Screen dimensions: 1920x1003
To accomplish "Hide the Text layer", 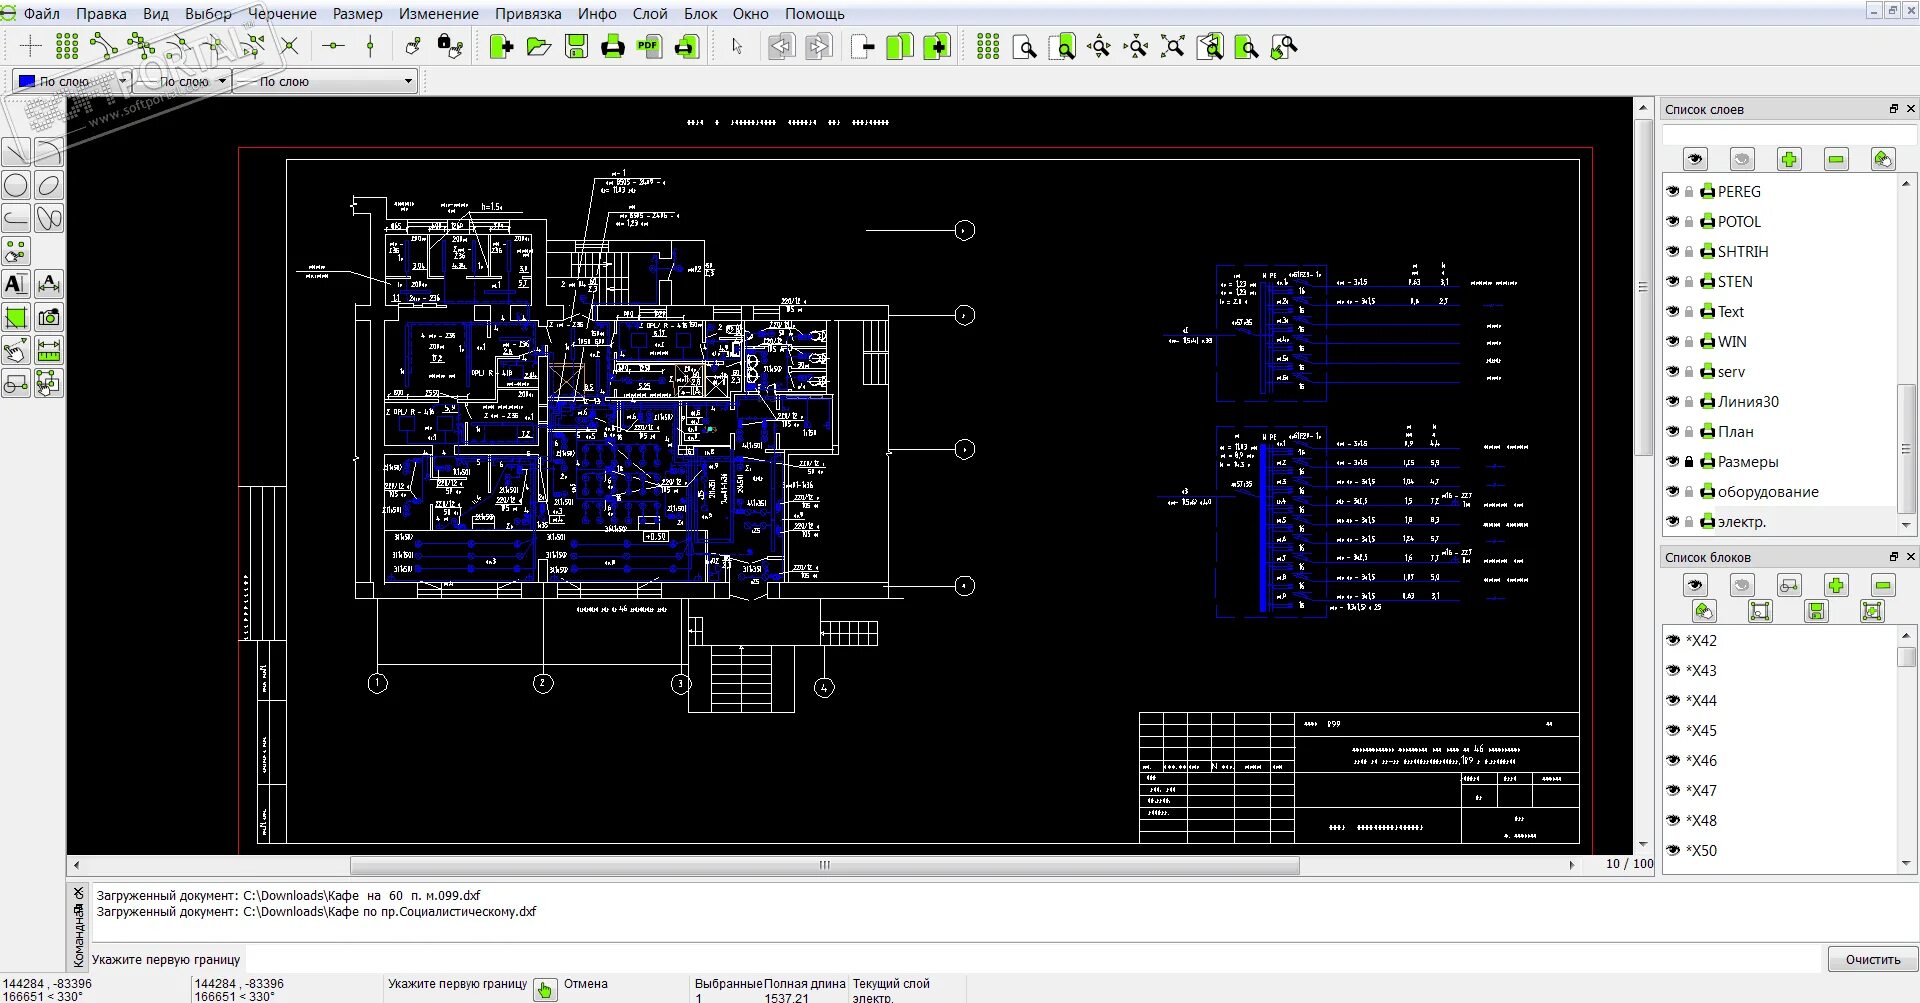I will pos(1673,311).
